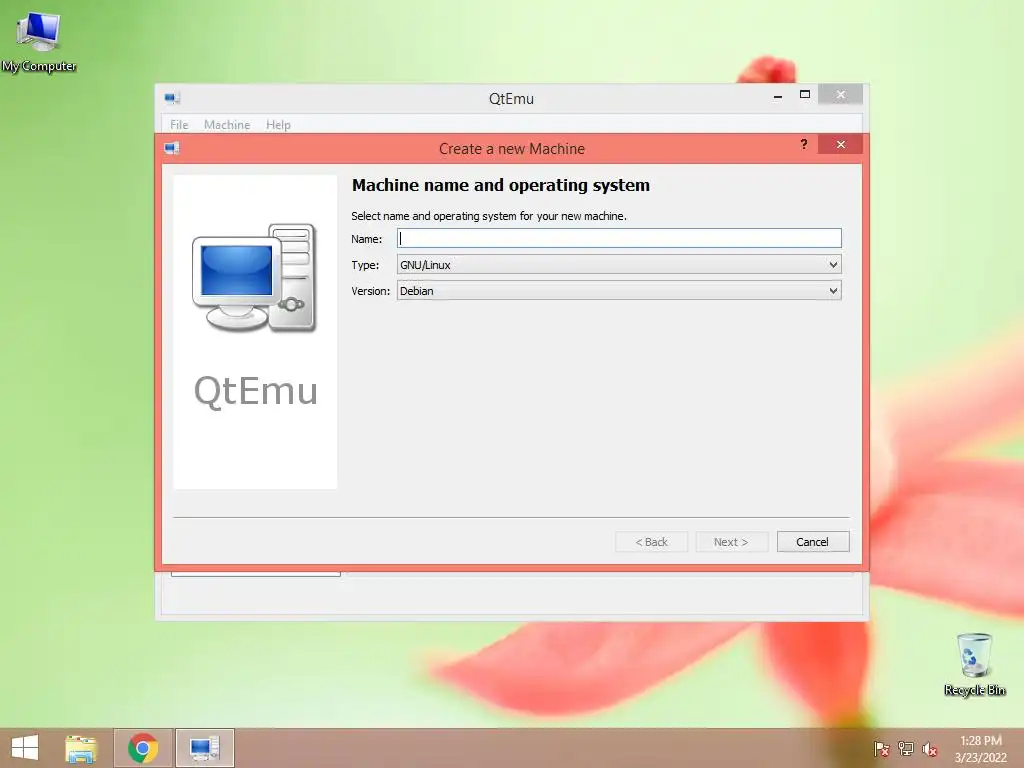
Task: Maximize the QtEmu main window
Action: pos(805,95)
